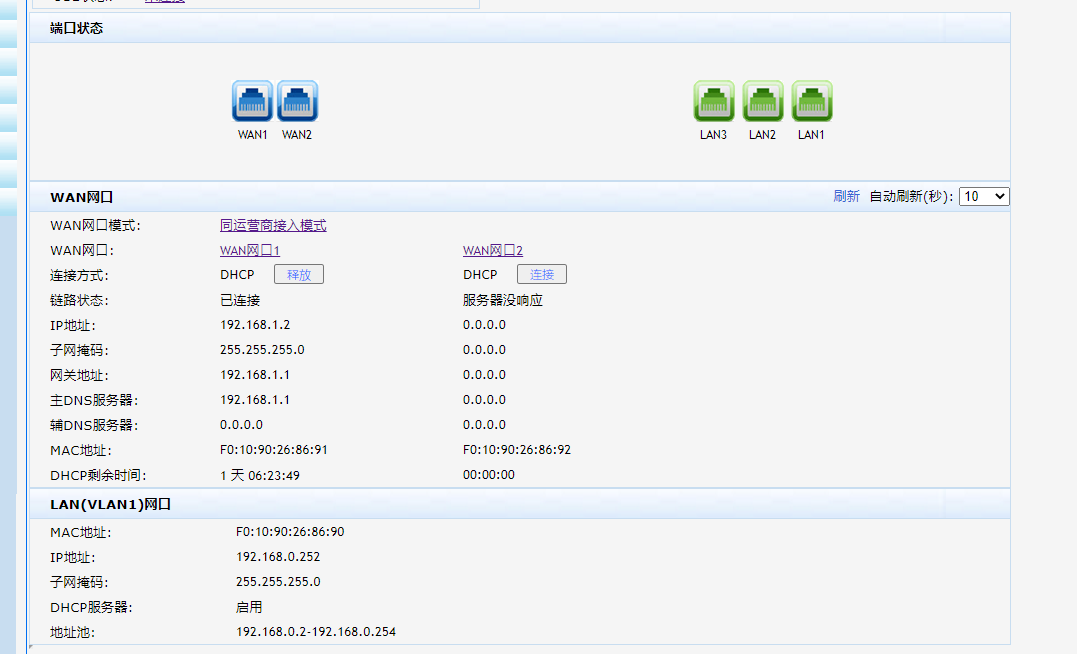Select LAN MAC address F0:10:90:26:86:90
This screenshot has width=1077, height=654.
pyautogui.click(x=290, y=532)
